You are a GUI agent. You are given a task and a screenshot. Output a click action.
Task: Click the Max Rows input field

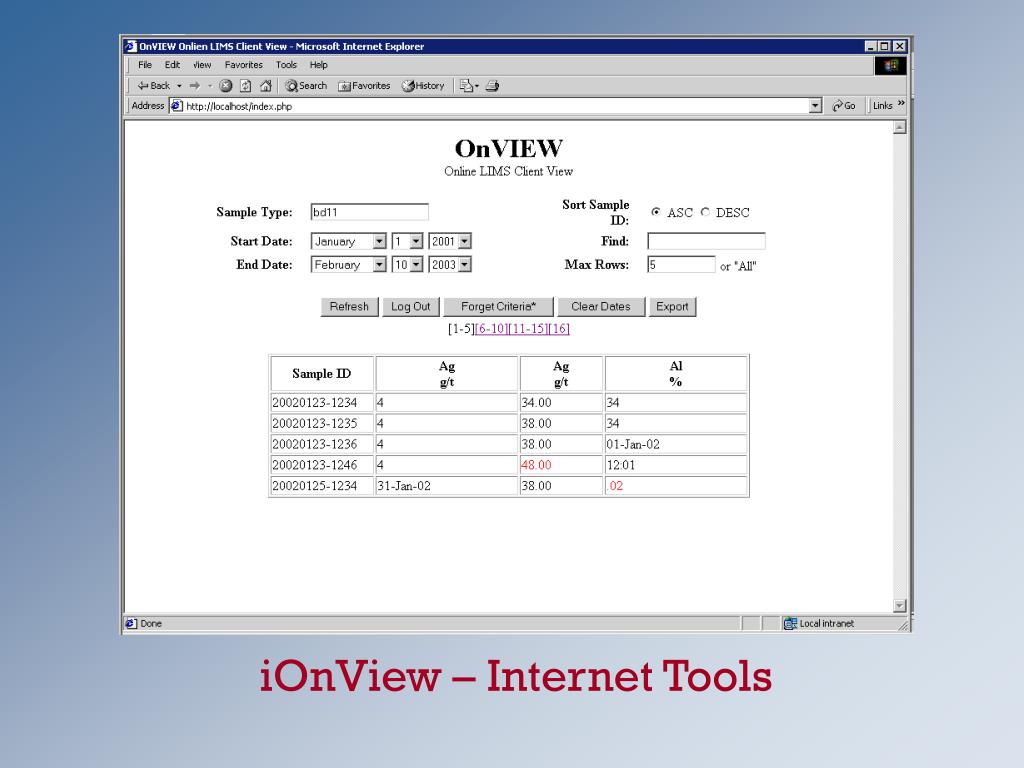pyautogui.click(x=681, y=264)
